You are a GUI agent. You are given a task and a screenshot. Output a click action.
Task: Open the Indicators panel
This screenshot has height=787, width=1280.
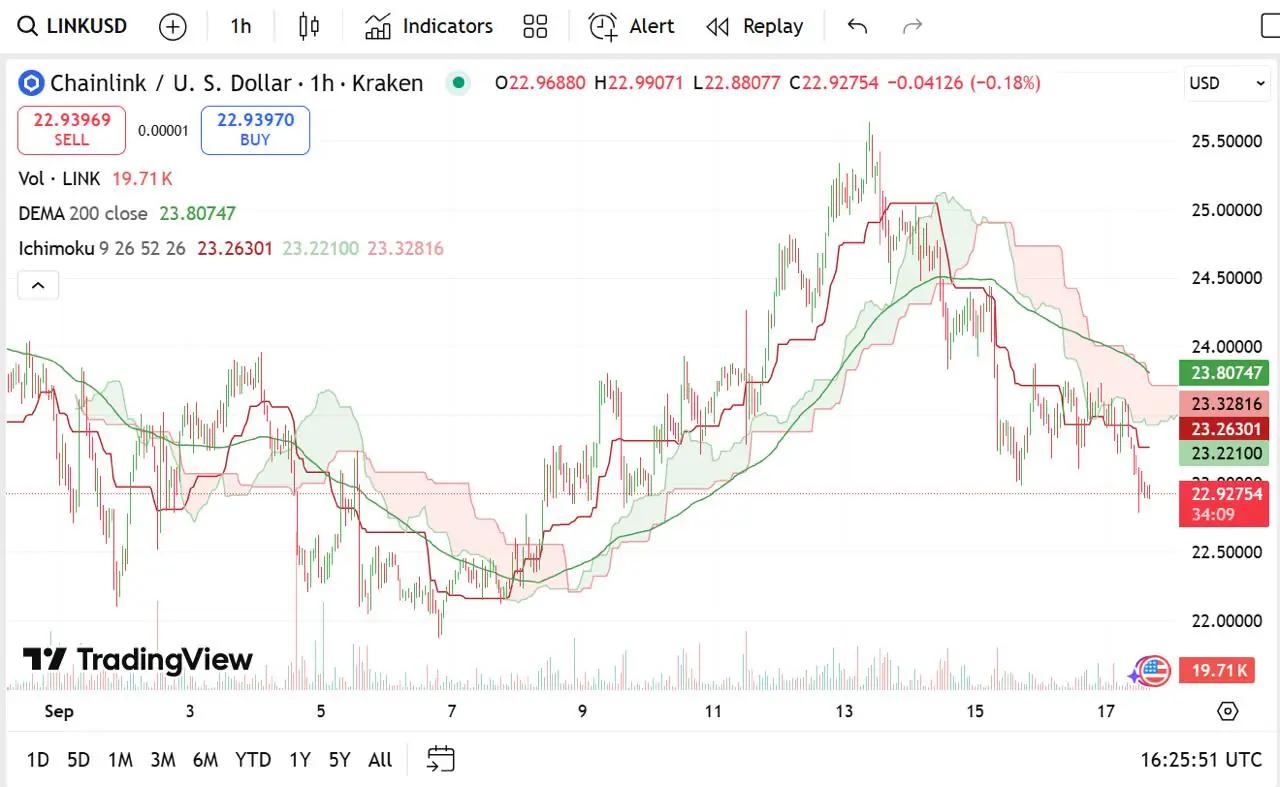click(428, 26)
